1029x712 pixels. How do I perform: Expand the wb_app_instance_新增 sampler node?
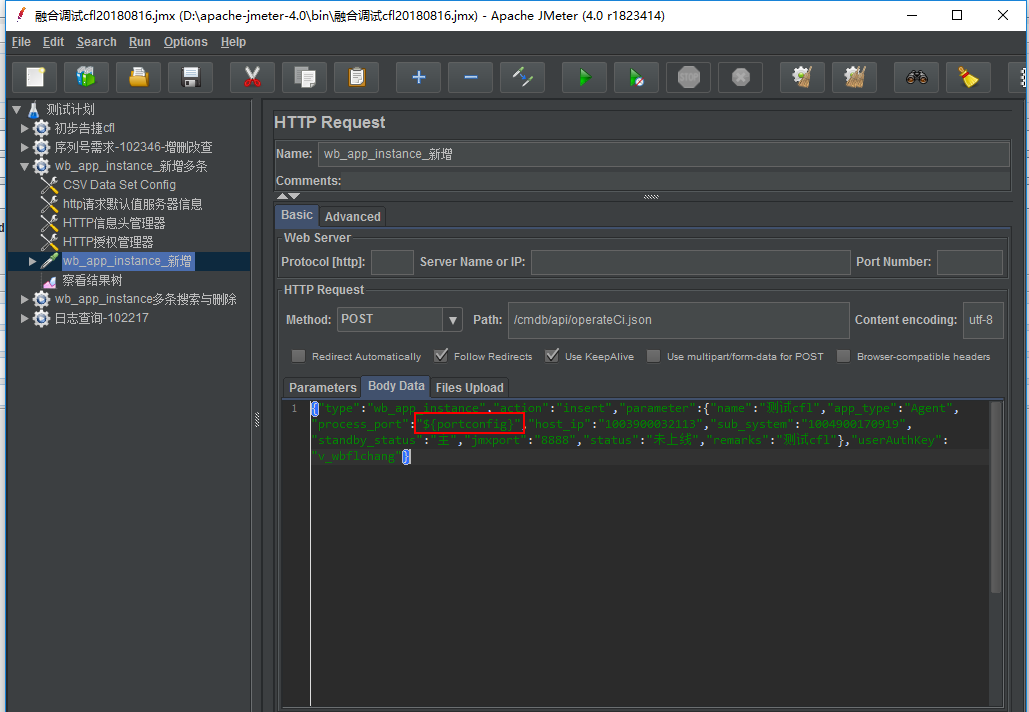pos(32,261)
